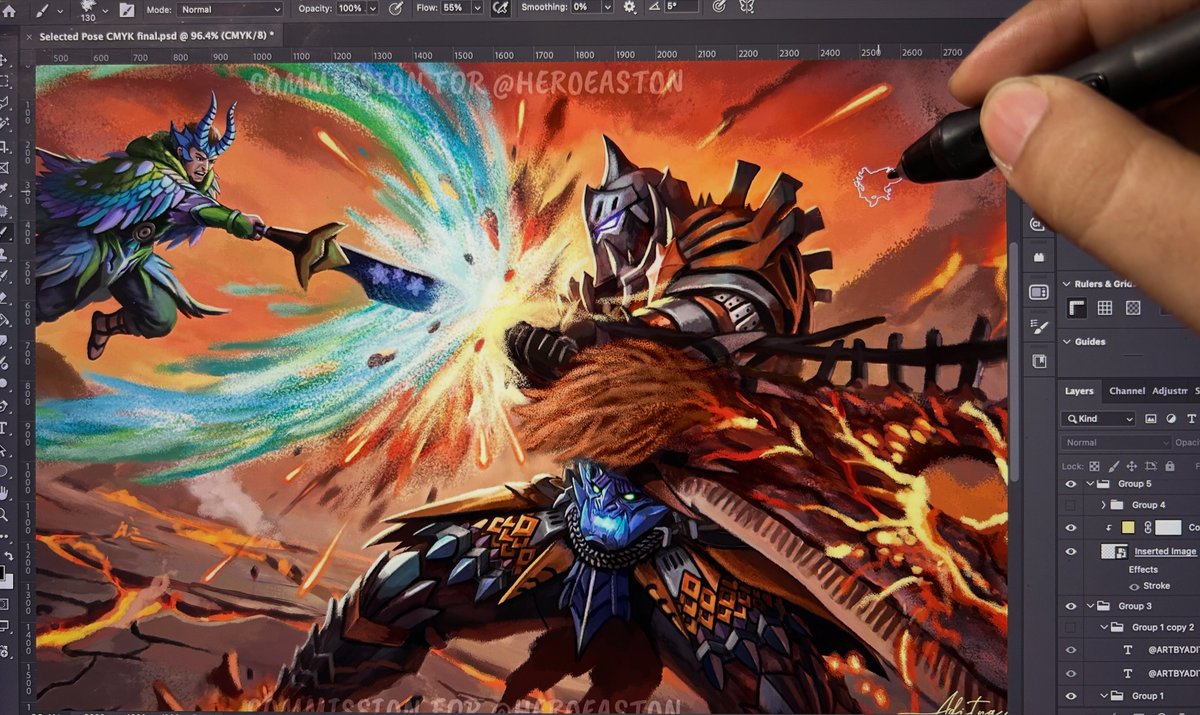Image resolution: width=1200 pixels, height=715 pixels.
Task: Open the layer blend mode Normal dropdown
Action: (x=1116, y=442)
